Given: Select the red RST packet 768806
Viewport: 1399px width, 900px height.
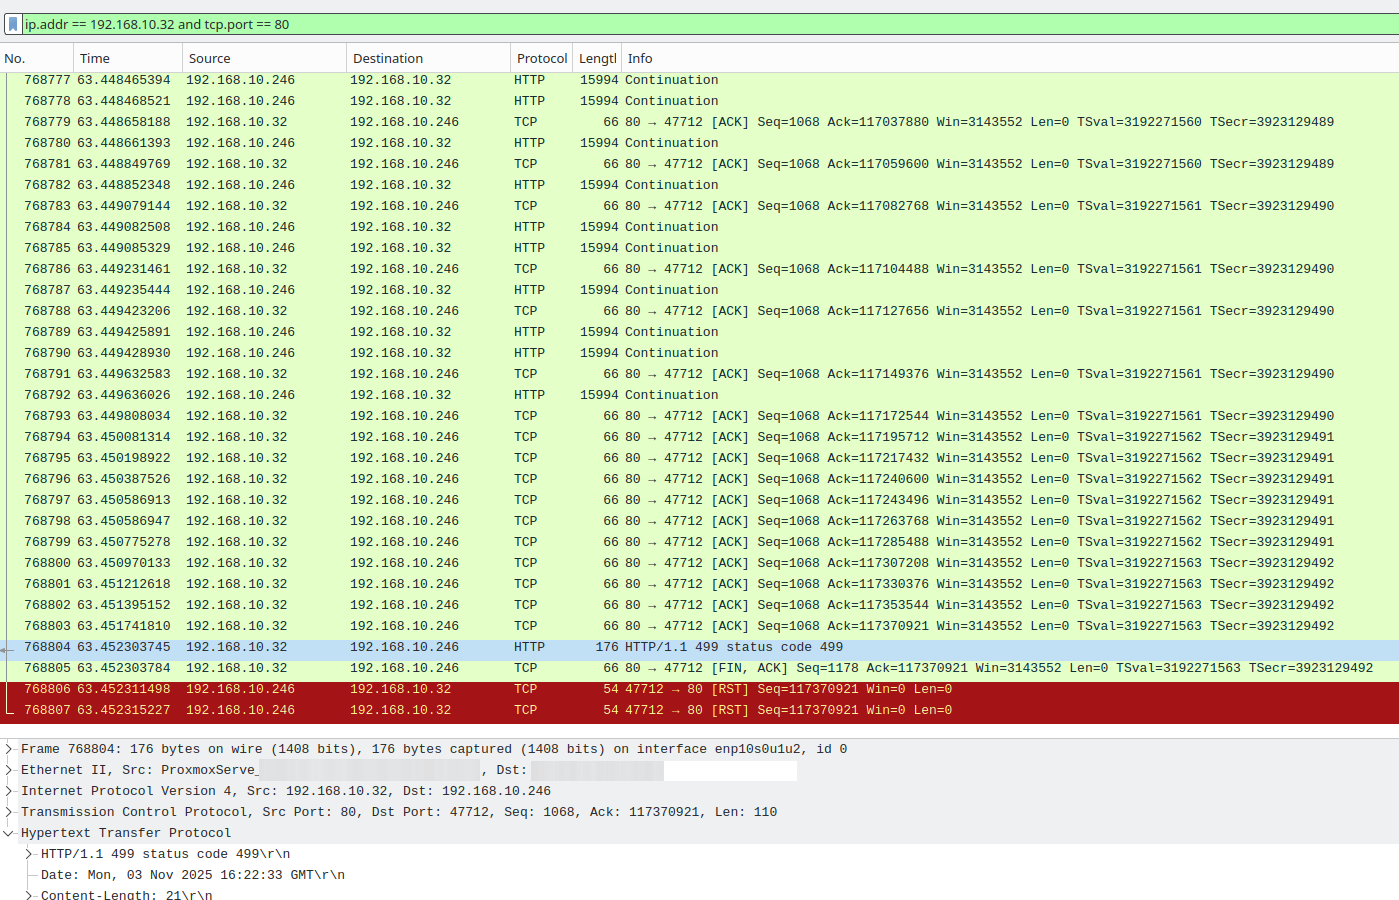Looking at the screenshot, I should (x=700, y=689).
